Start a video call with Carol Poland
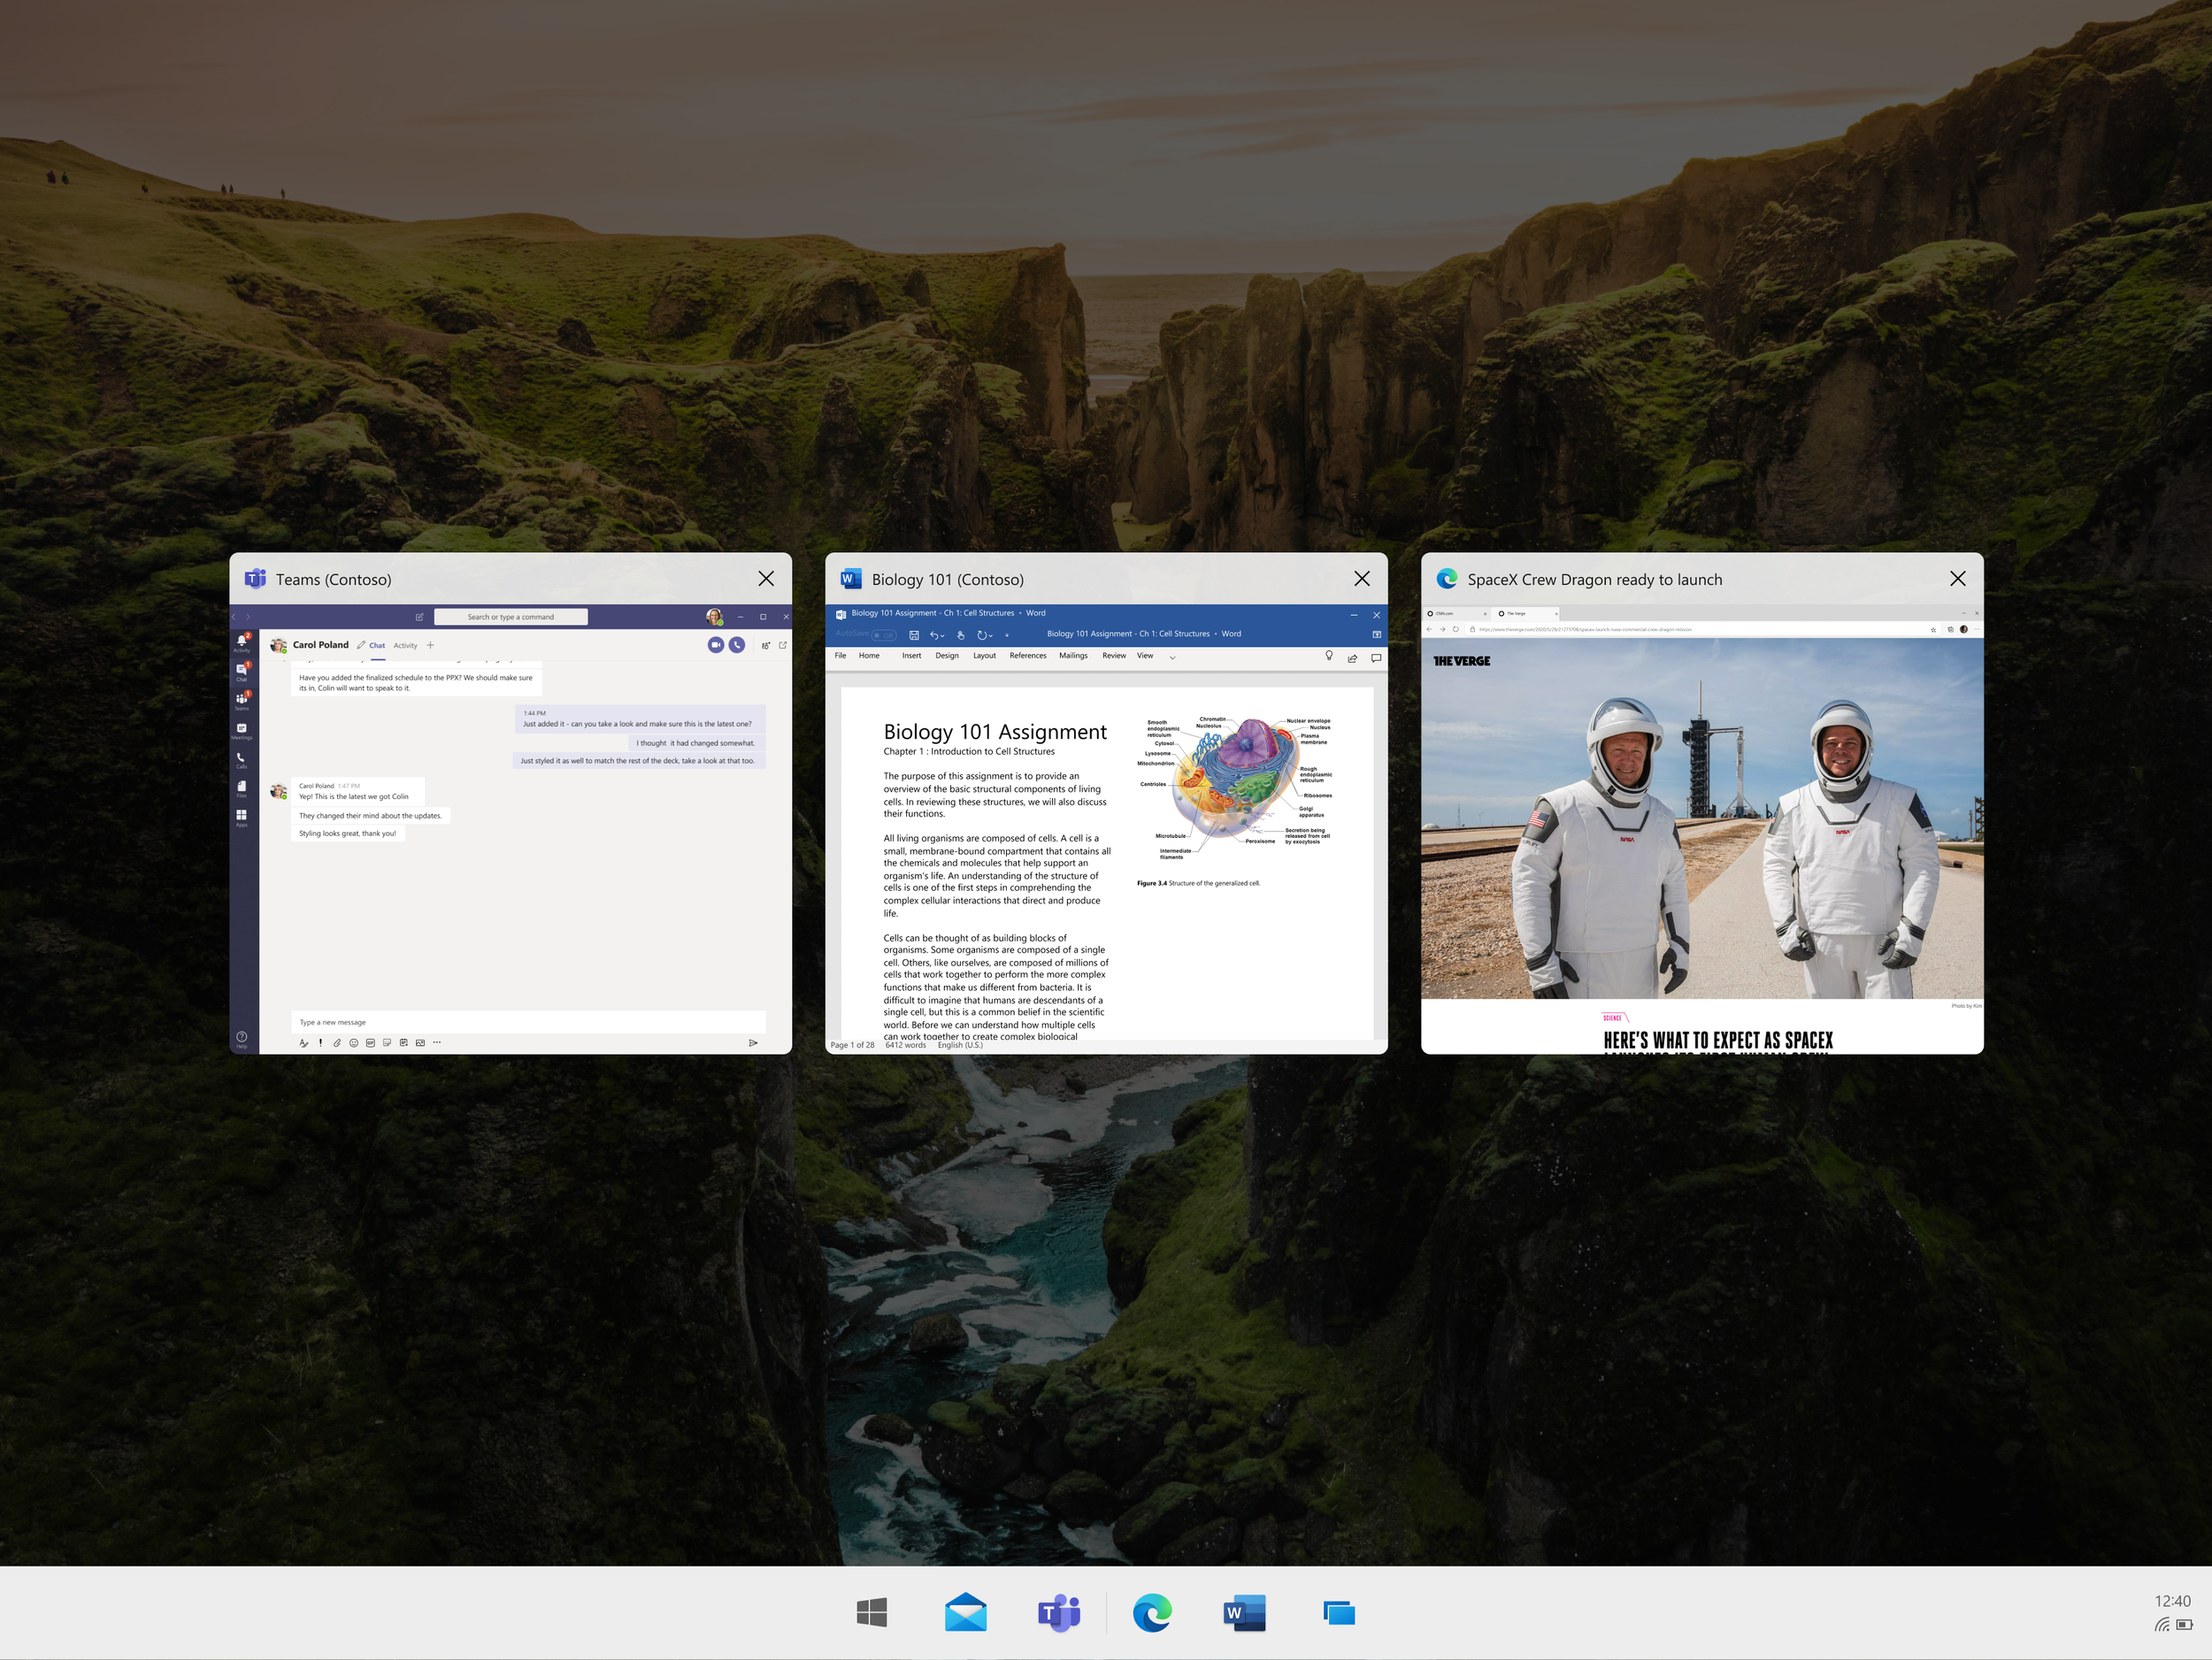 pos(715,645)
